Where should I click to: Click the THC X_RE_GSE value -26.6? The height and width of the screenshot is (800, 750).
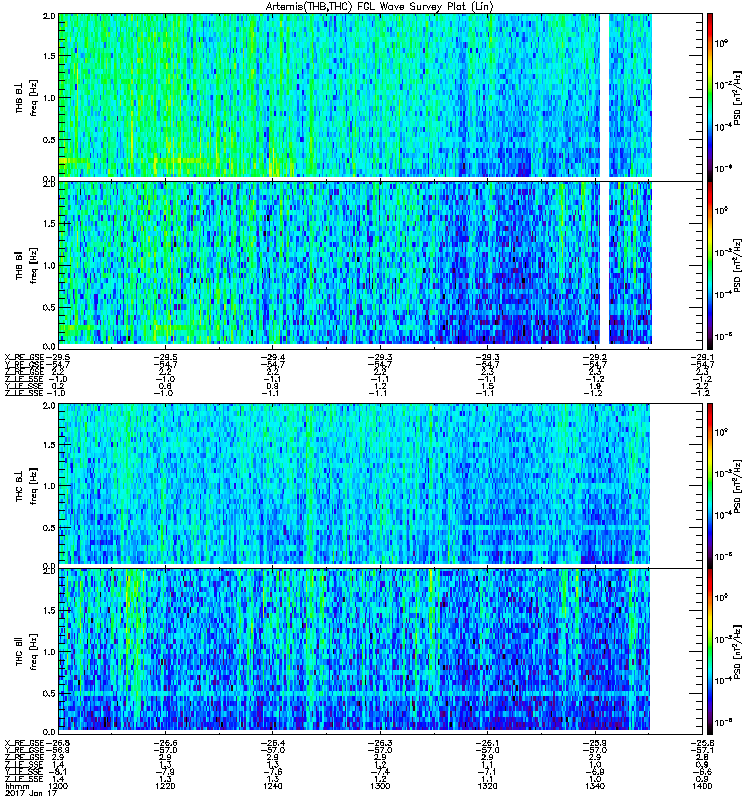point(165,743)
